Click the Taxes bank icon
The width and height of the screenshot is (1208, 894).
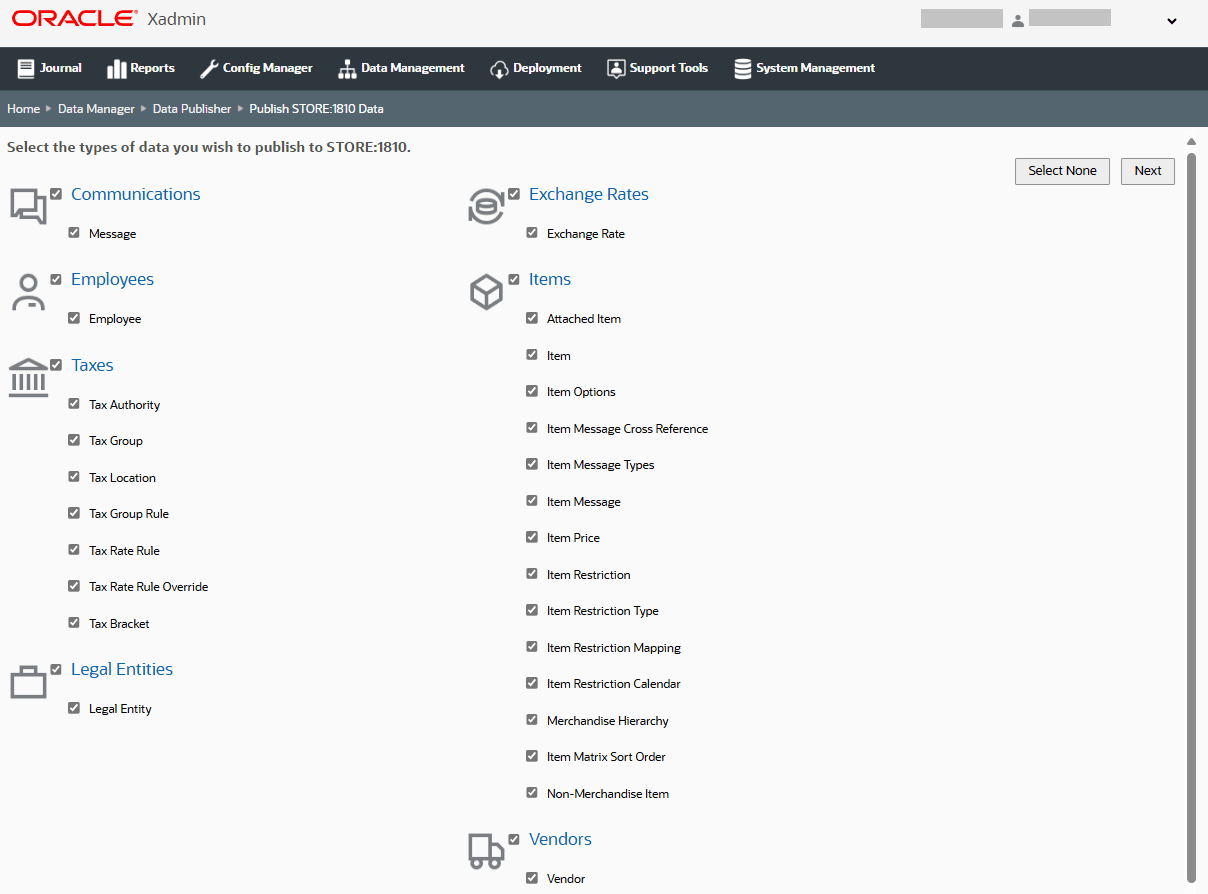tap(28, 377)
